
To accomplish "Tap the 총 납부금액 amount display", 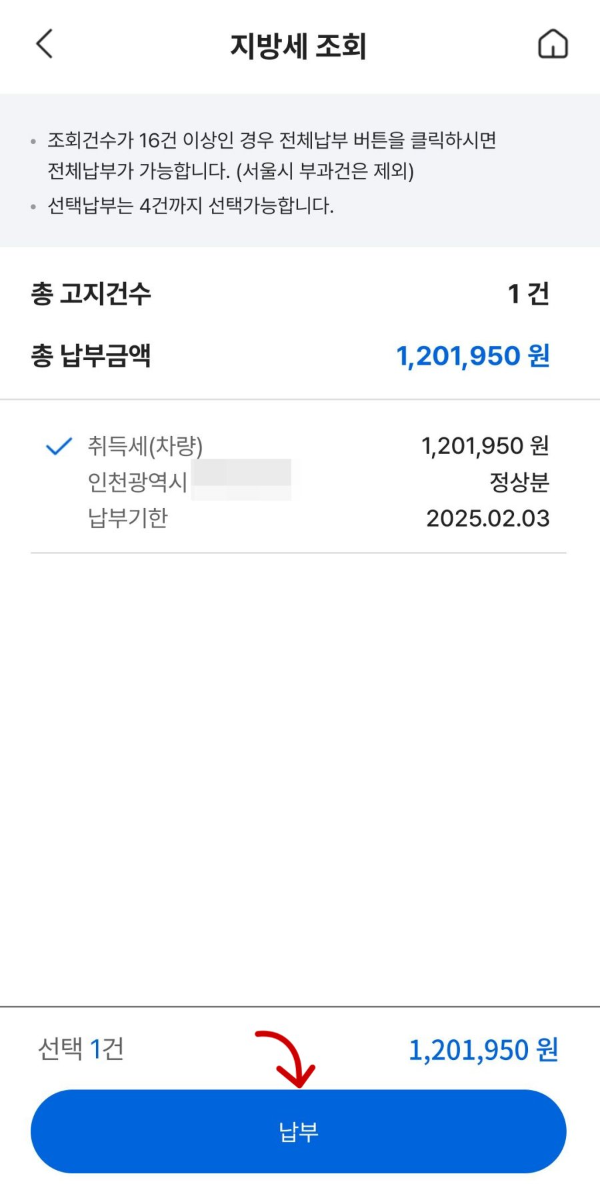I will point(474,357).
